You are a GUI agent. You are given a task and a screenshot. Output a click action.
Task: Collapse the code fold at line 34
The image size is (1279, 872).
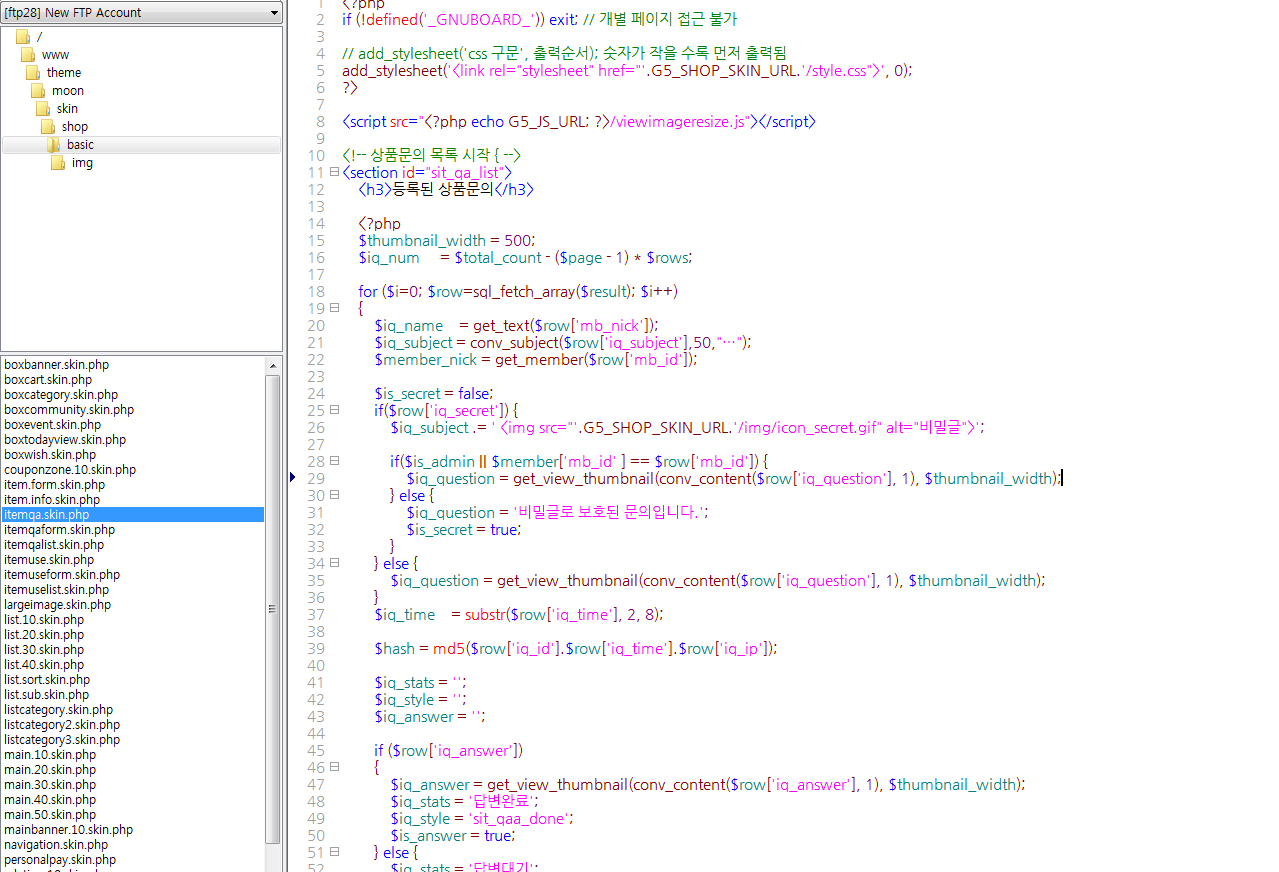coord(334,563)
